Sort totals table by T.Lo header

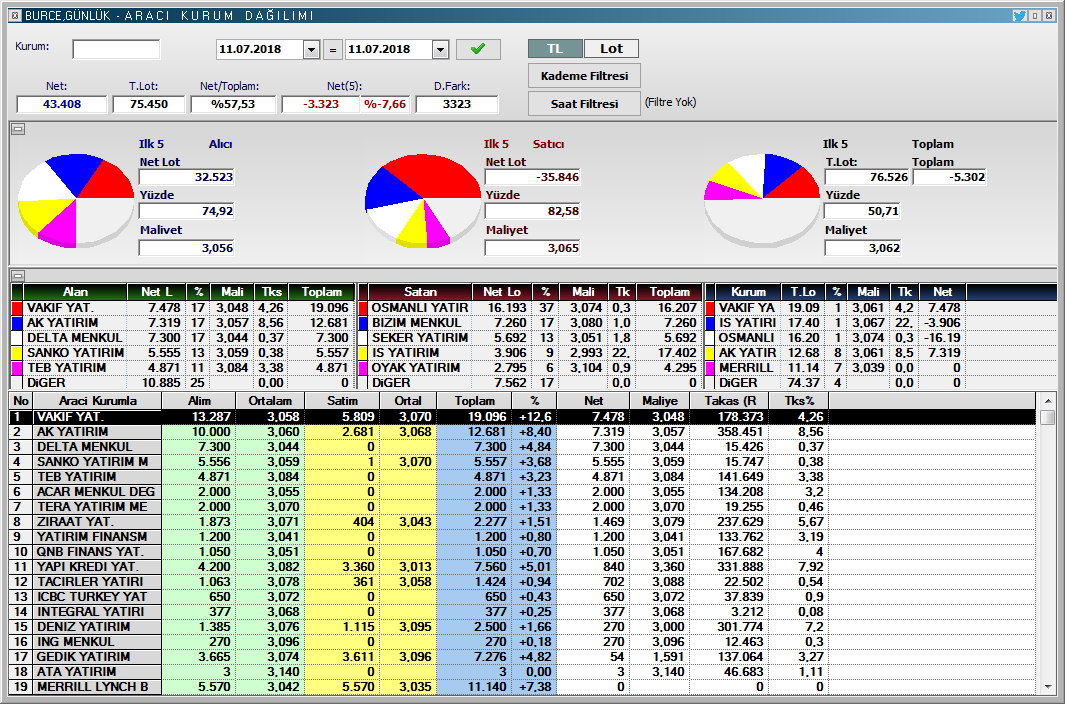803,292
